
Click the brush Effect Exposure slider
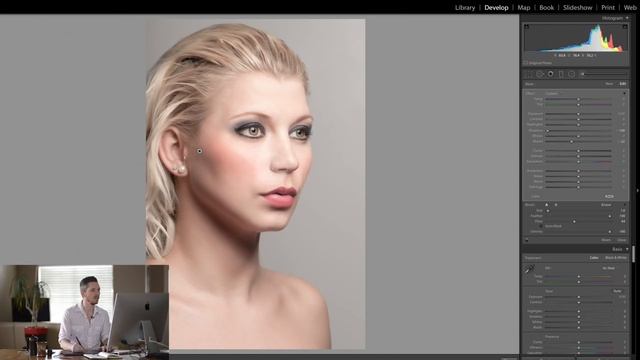coord(578,114)
